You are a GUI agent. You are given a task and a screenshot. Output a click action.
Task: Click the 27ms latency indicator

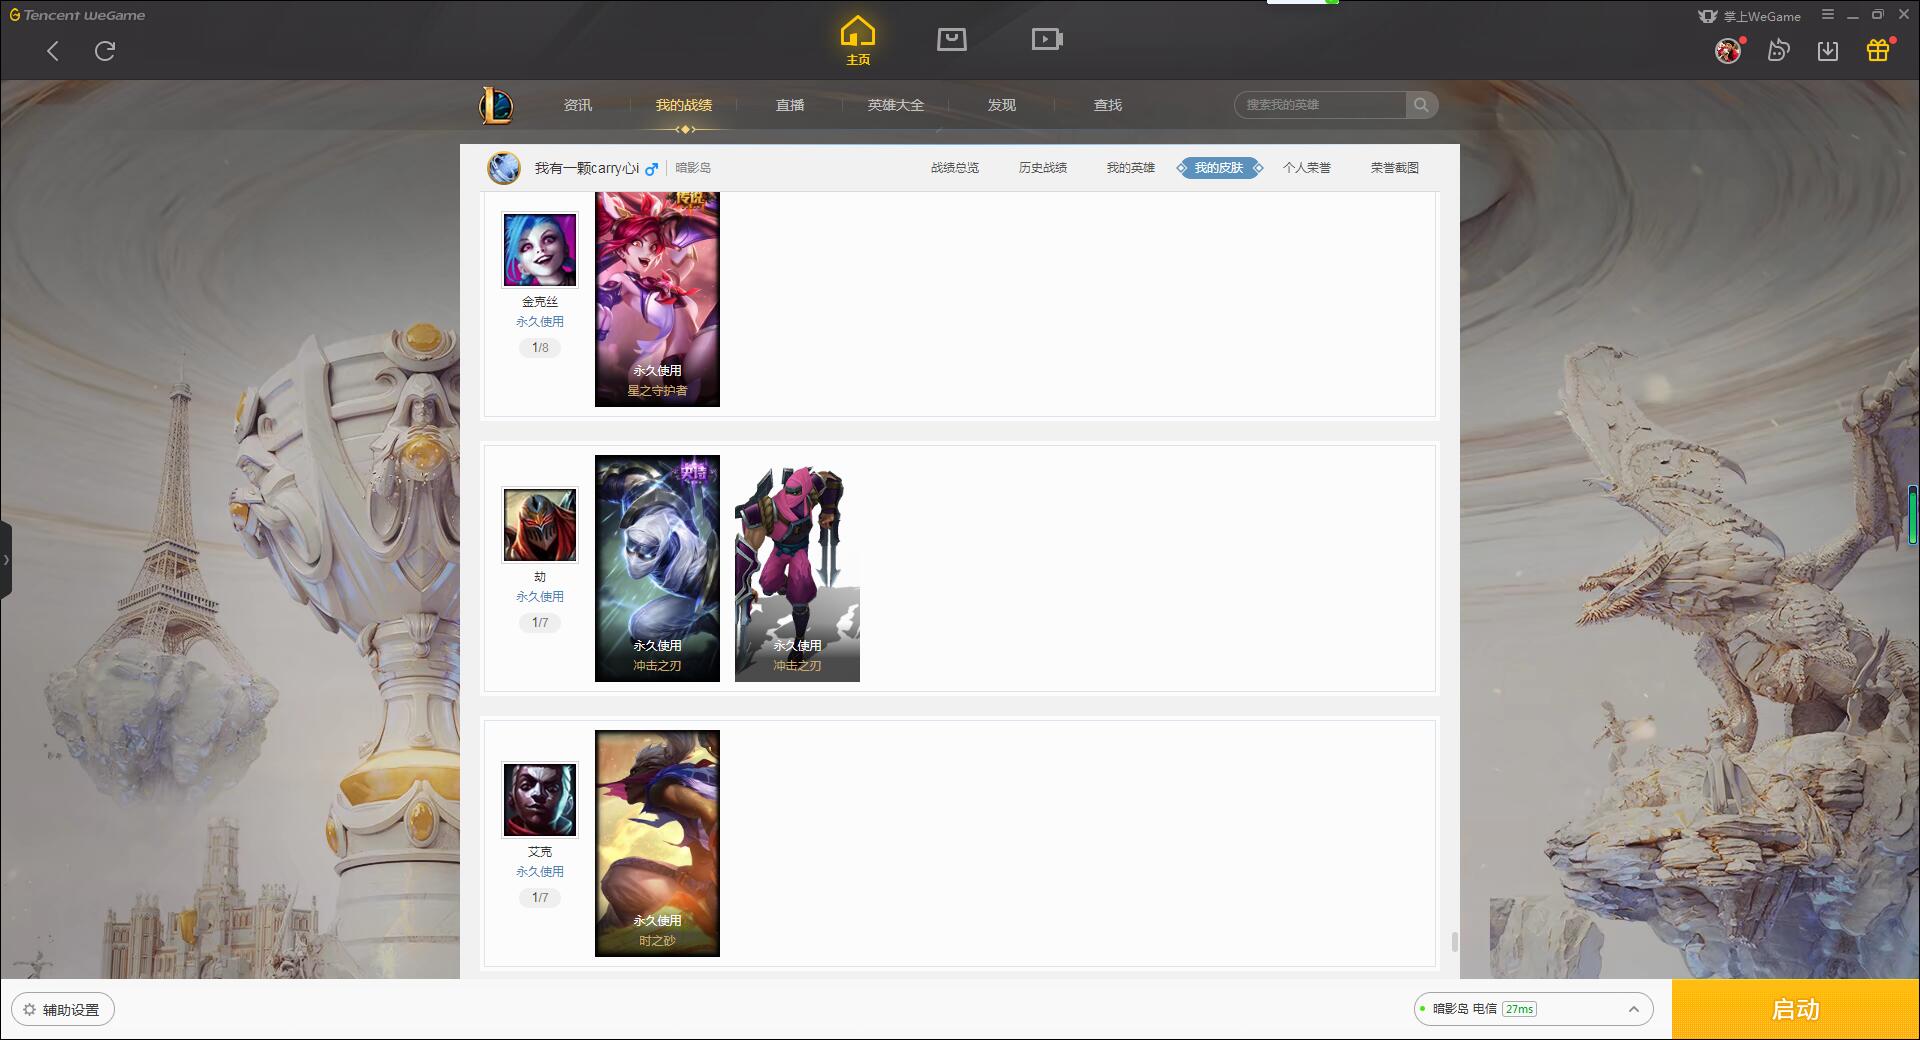[x=1519, y=1009]
